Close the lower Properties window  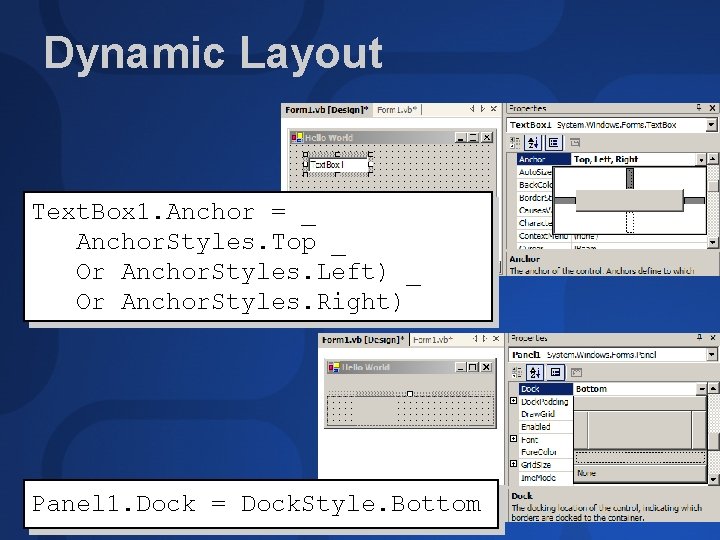[x=713, y=338]
